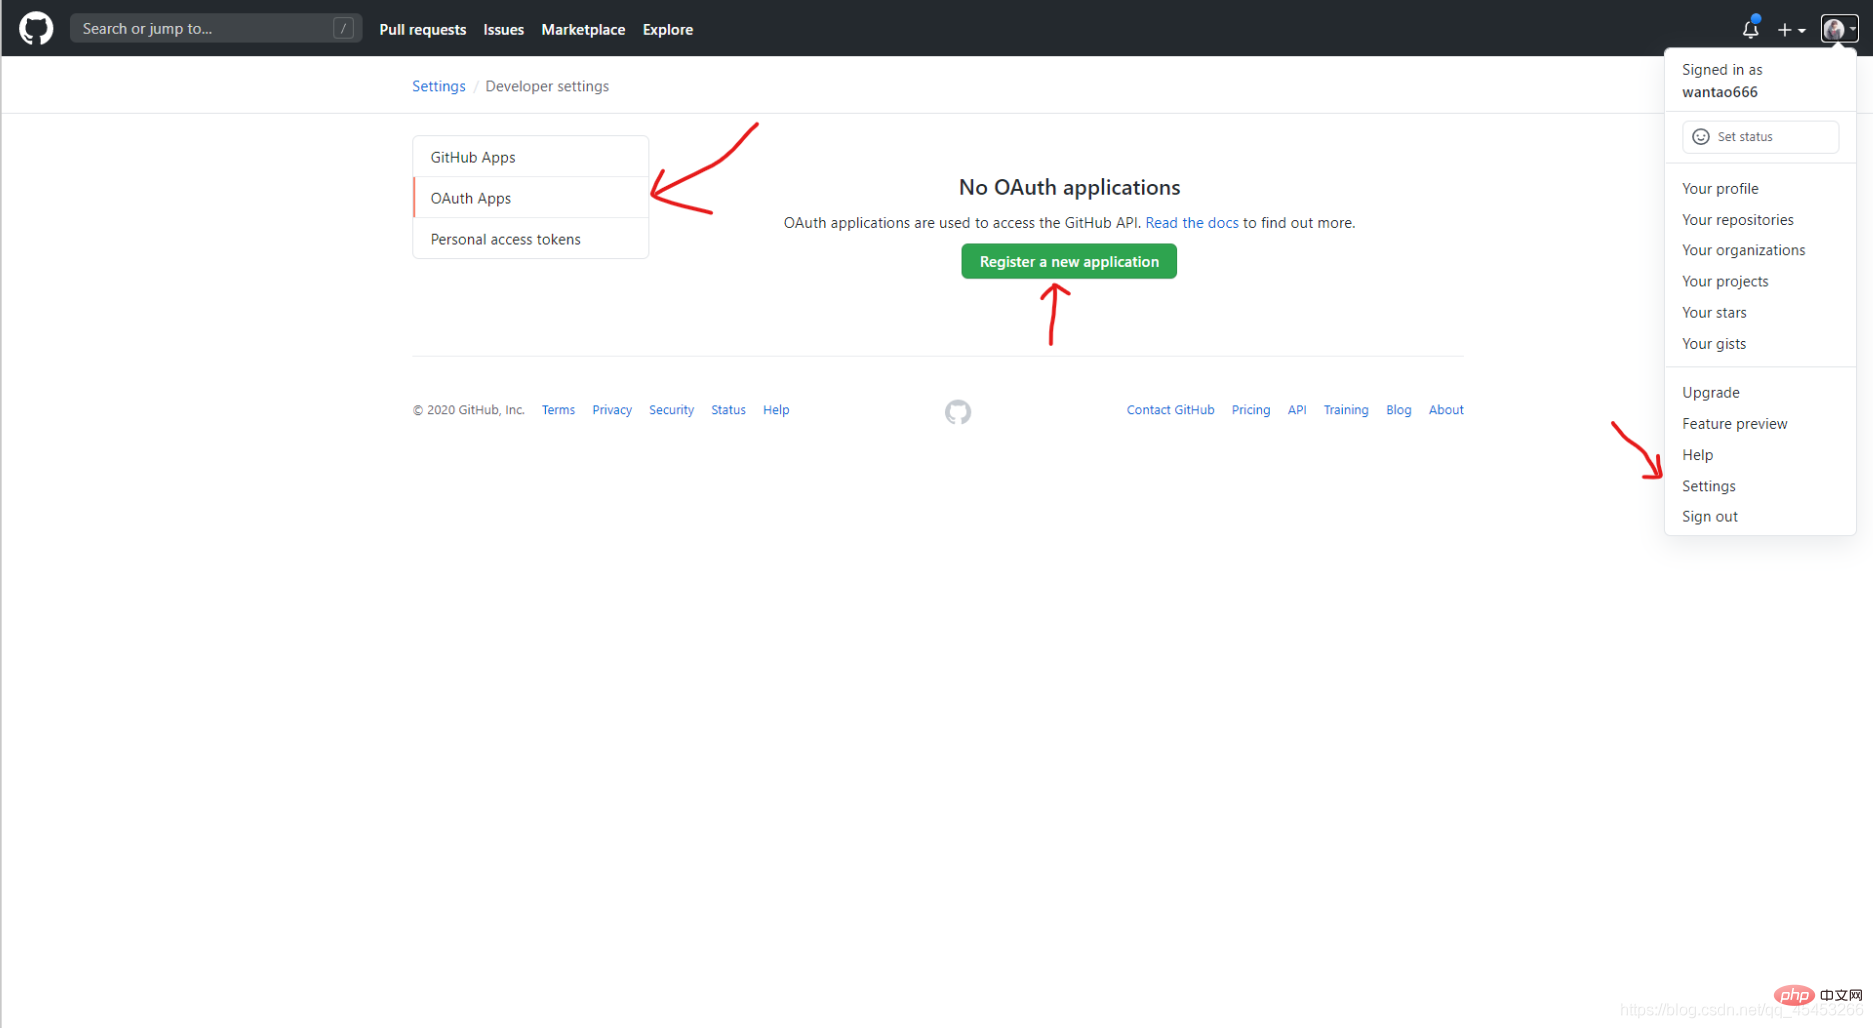Open footer Terms link
Image resolution: width=1873 pixels, height=1028 pixels.
558,410
